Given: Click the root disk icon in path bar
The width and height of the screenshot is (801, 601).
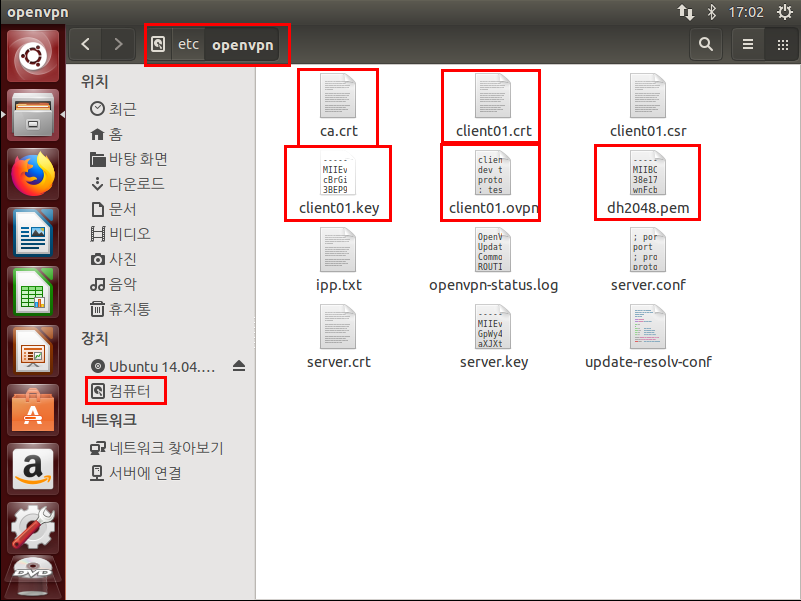Looking at the screenshot, I should [158, 44].
